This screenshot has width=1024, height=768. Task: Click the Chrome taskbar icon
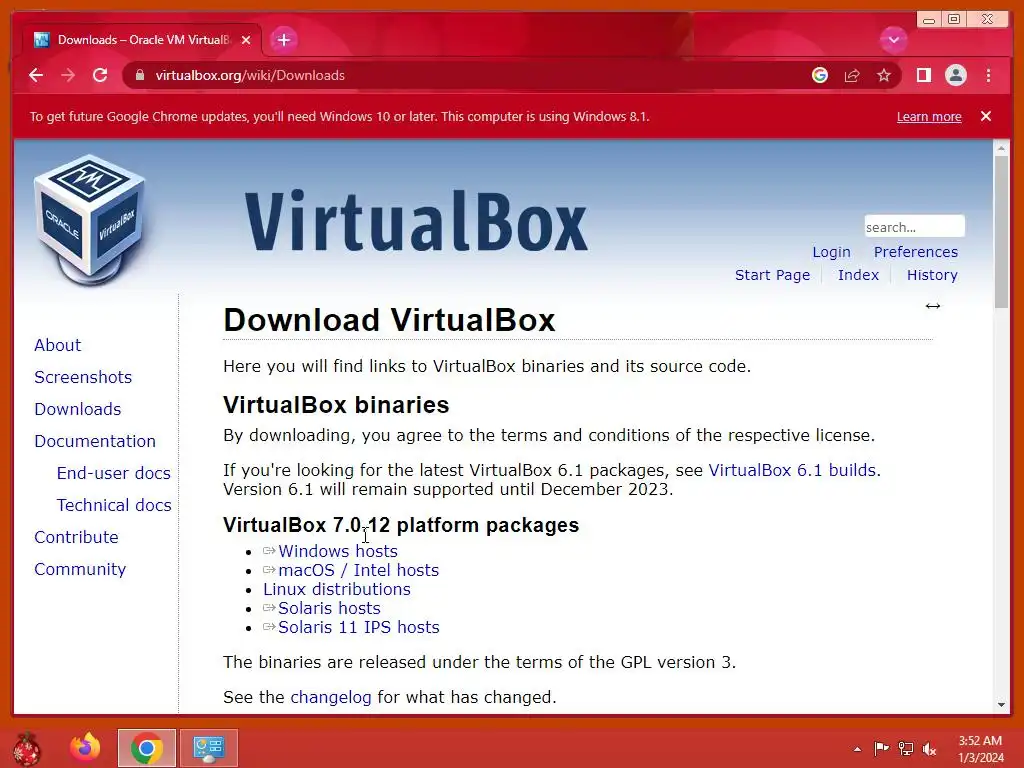[146, 748]
